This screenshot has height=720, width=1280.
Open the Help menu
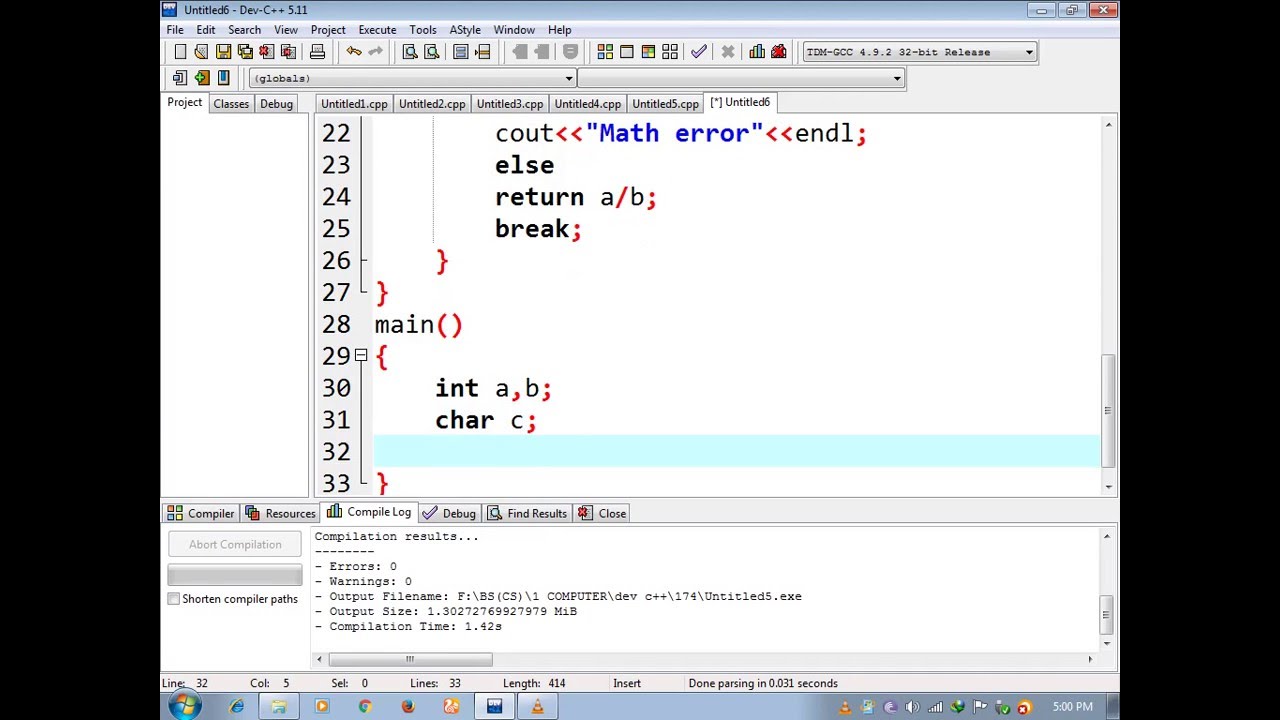(560, 30)
